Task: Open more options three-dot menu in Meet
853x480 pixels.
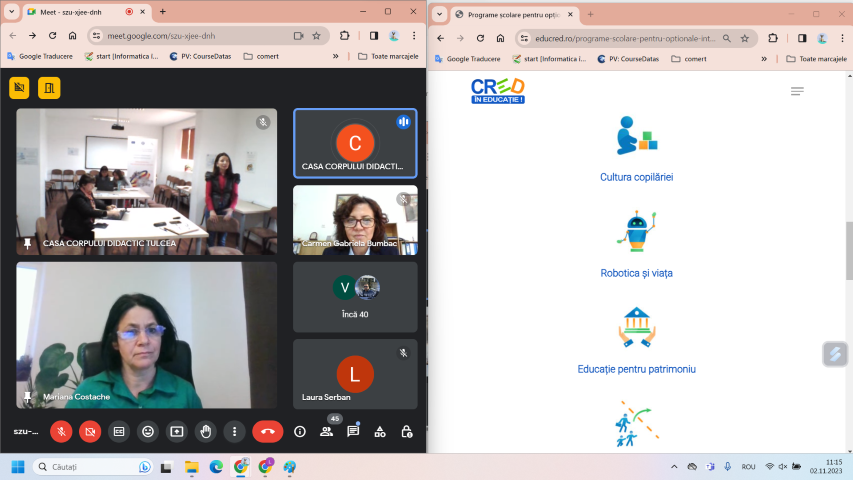Action: pyautogui.click(x=234, y=432)
